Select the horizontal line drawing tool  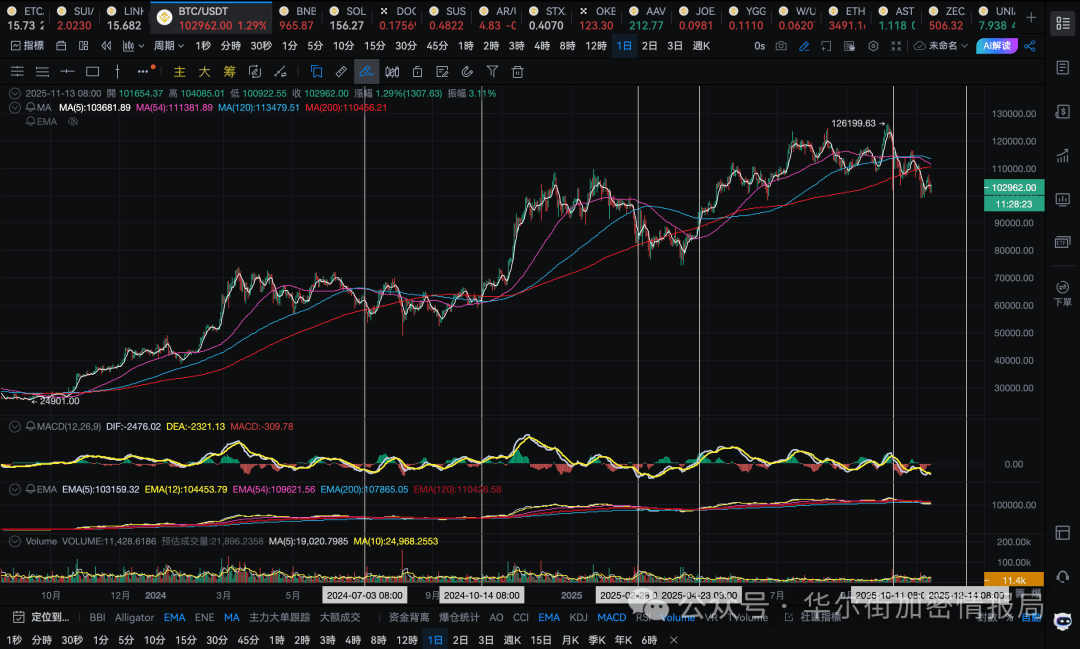68,72
